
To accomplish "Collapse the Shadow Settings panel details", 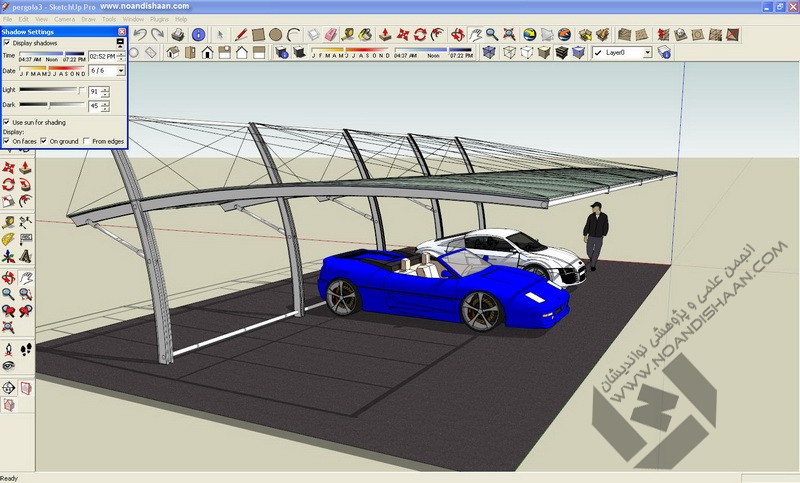I will click(121, 43).
